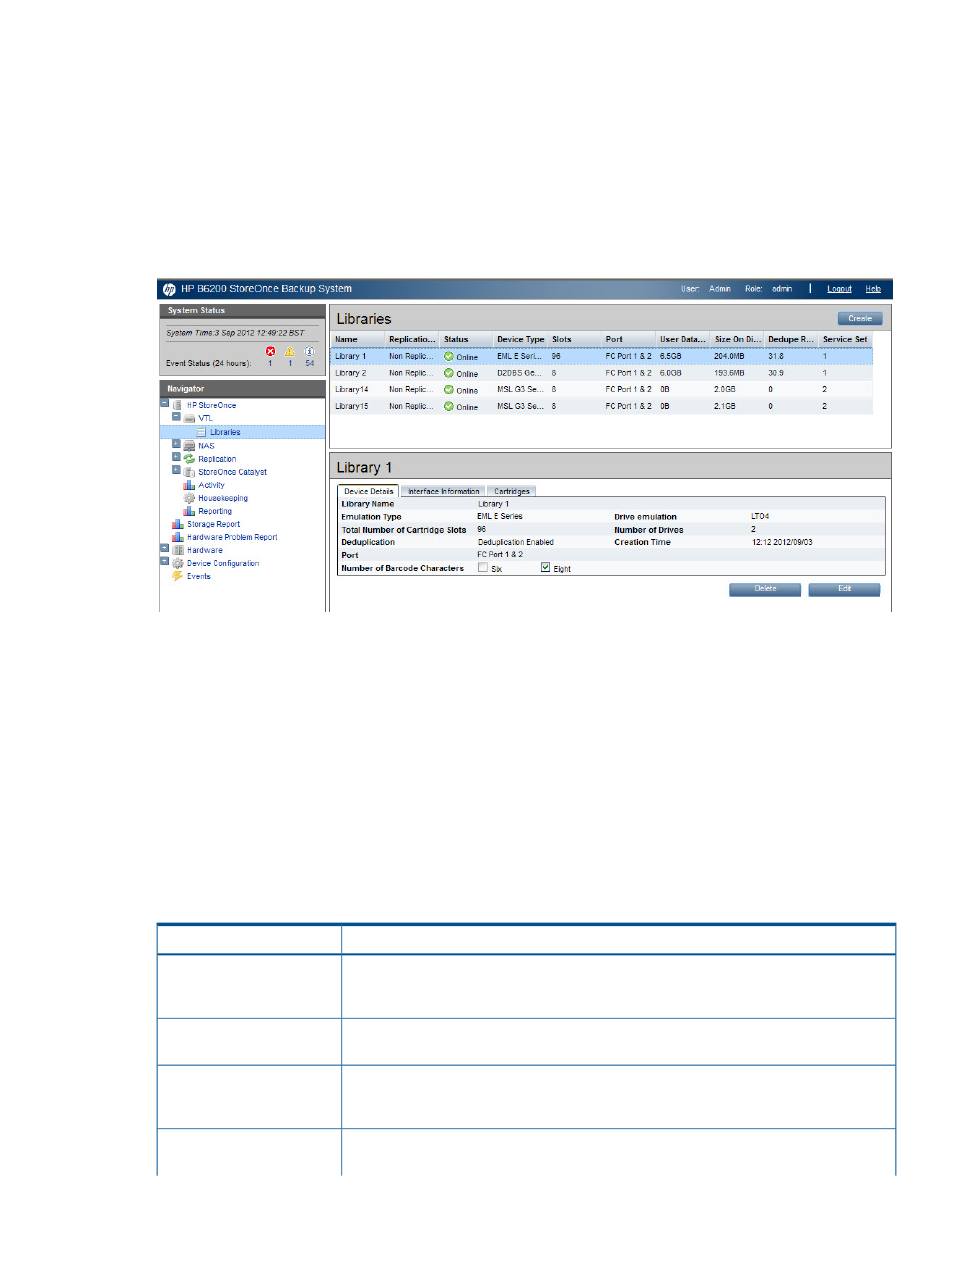The image size is (954, 1270).
Task: Click the error event count 1
Action: [x=270, y=363]
